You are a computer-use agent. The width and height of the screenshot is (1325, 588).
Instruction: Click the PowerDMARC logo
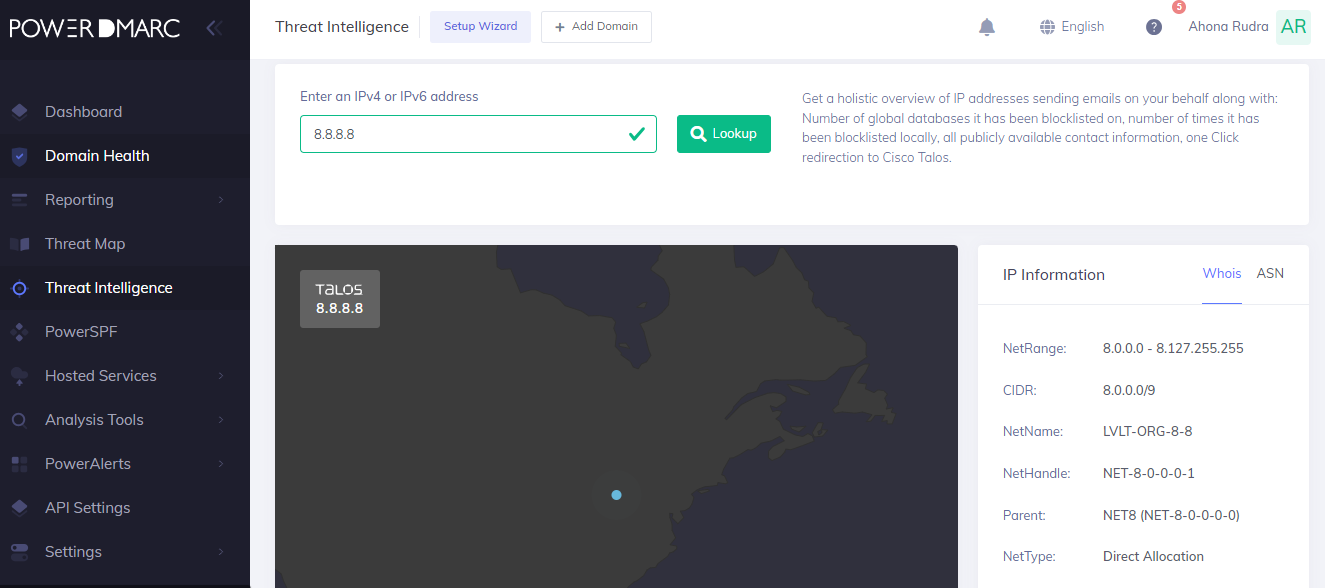pyautogui.click(x=95, y=28)
